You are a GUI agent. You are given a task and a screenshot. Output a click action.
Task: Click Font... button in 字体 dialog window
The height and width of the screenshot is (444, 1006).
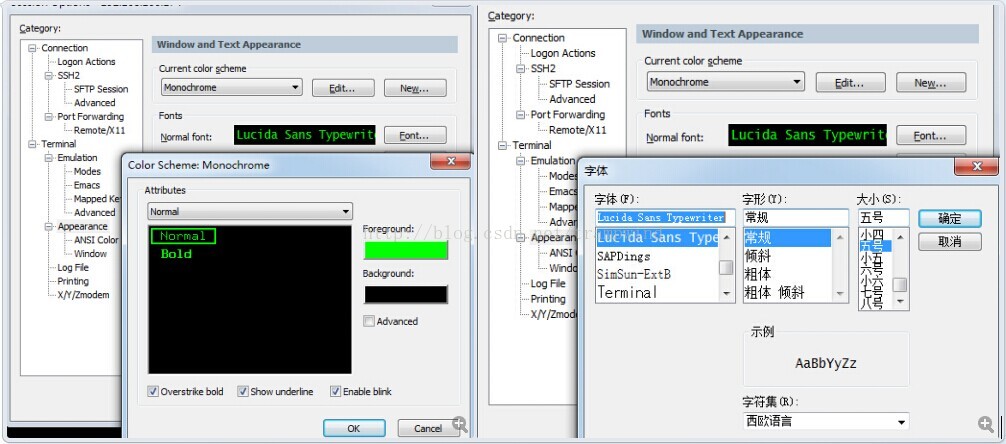pyautogui.click(x=931, y=135)
